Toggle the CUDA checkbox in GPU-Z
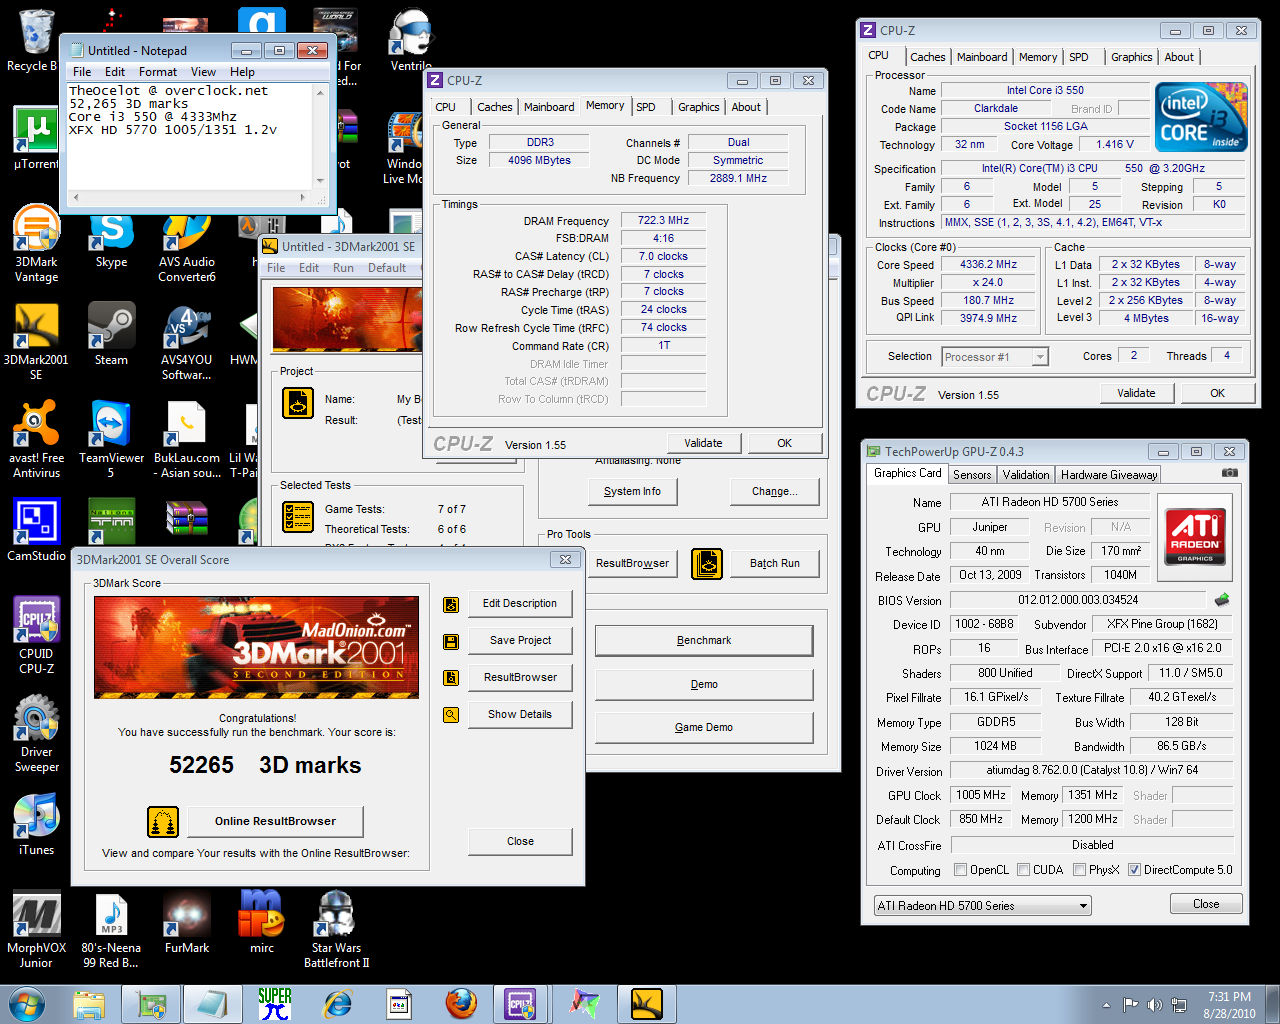The width and height of the screenshot is (1280, 1024). 1024,870
